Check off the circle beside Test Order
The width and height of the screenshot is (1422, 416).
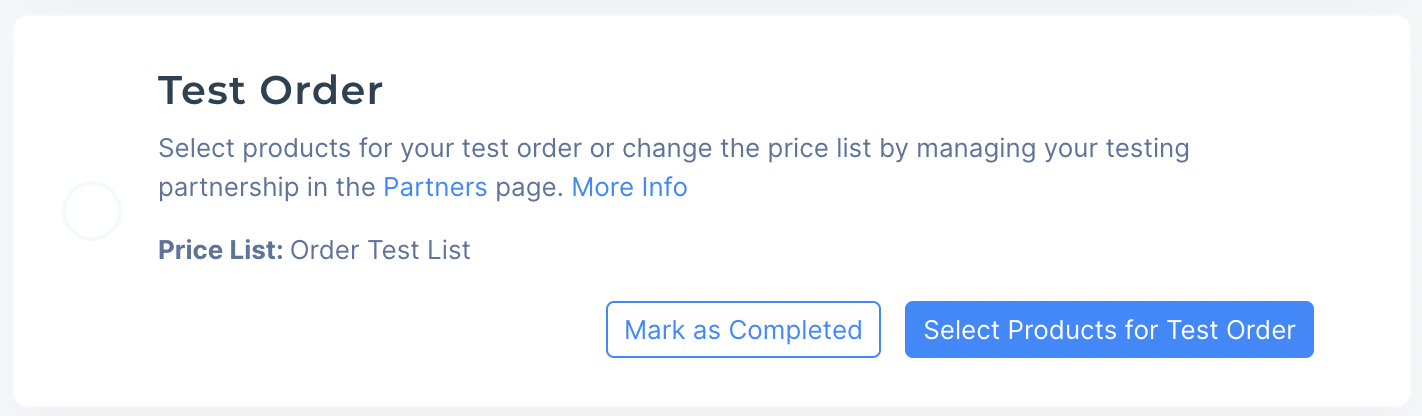[92, 212]
